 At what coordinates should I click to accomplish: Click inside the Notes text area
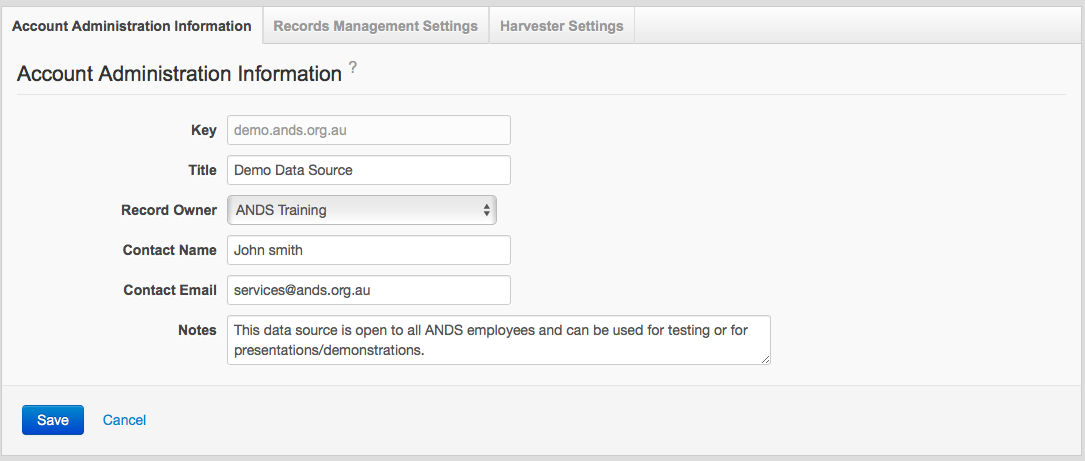(498, 340)
